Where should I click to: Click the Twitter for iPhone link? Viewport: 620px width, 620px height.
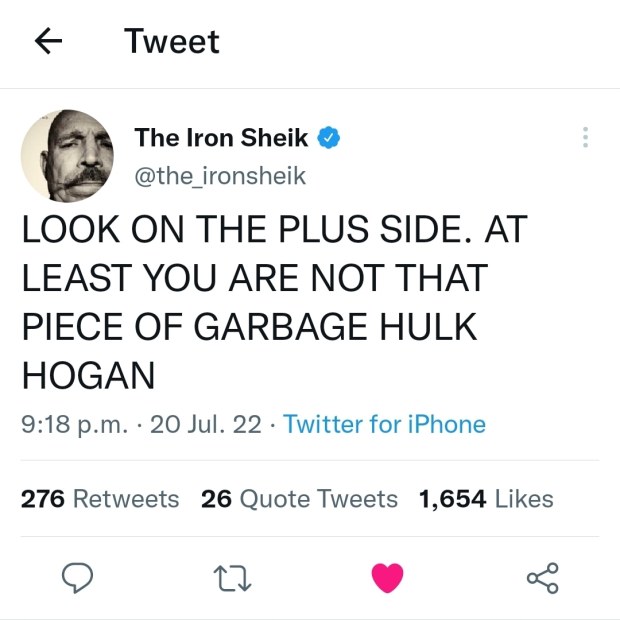[384, 424]
